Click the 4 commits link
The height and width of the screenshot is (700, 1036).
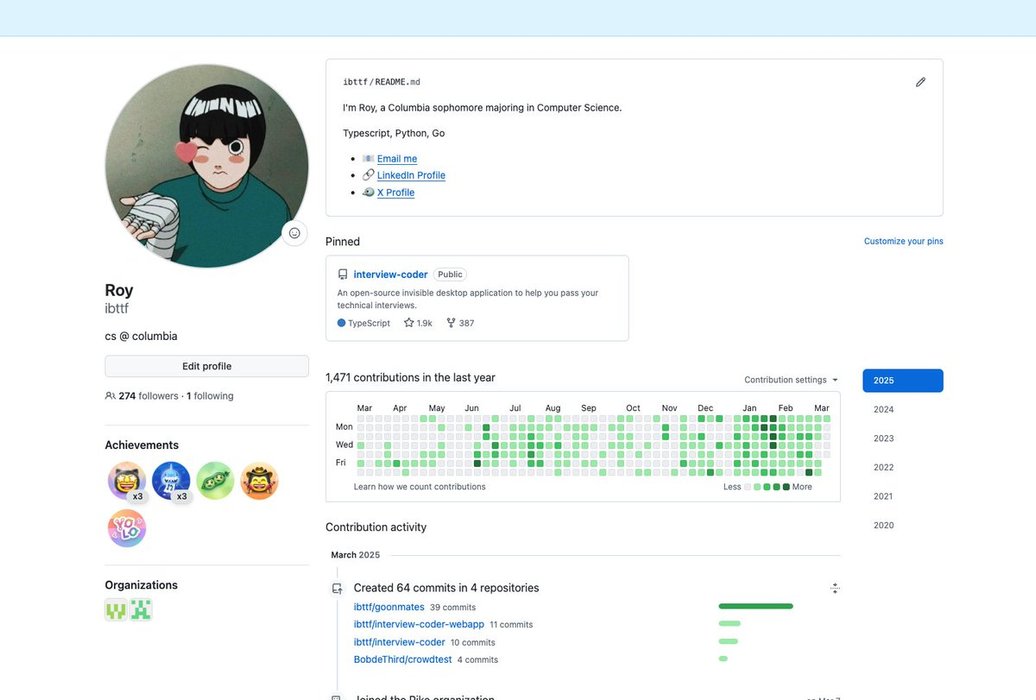pyautogui.click(x=478, y=660)
